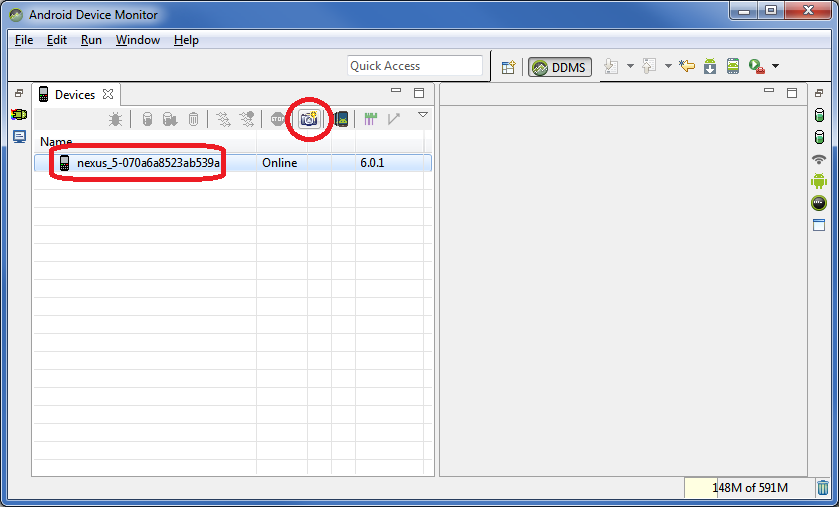The width and height of the screenshot is (839, 507).
Task: Click the Online status cell
Action: pyautogui.click(x=280, y=163)
